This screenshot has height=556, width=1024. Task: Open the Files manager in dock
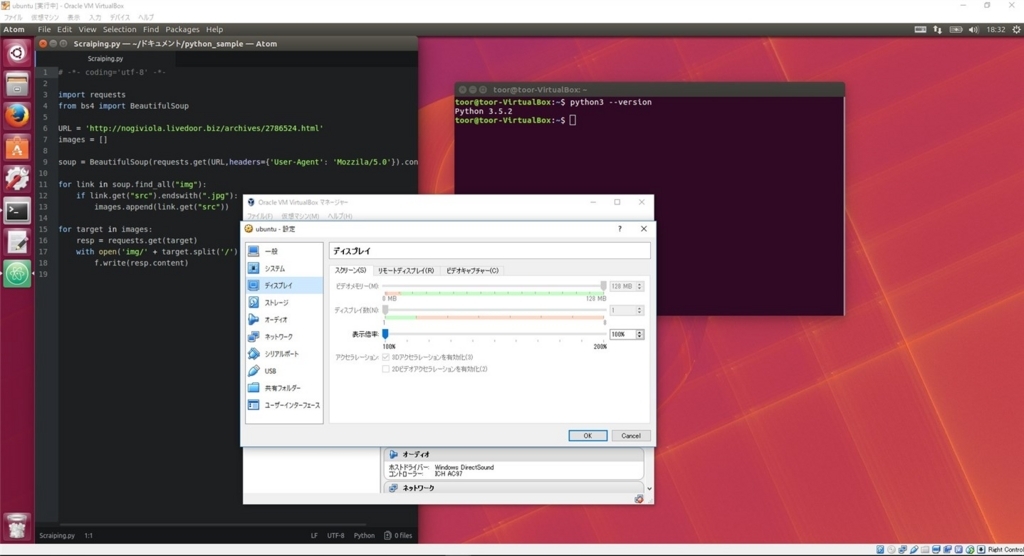[x=17, y=85]
